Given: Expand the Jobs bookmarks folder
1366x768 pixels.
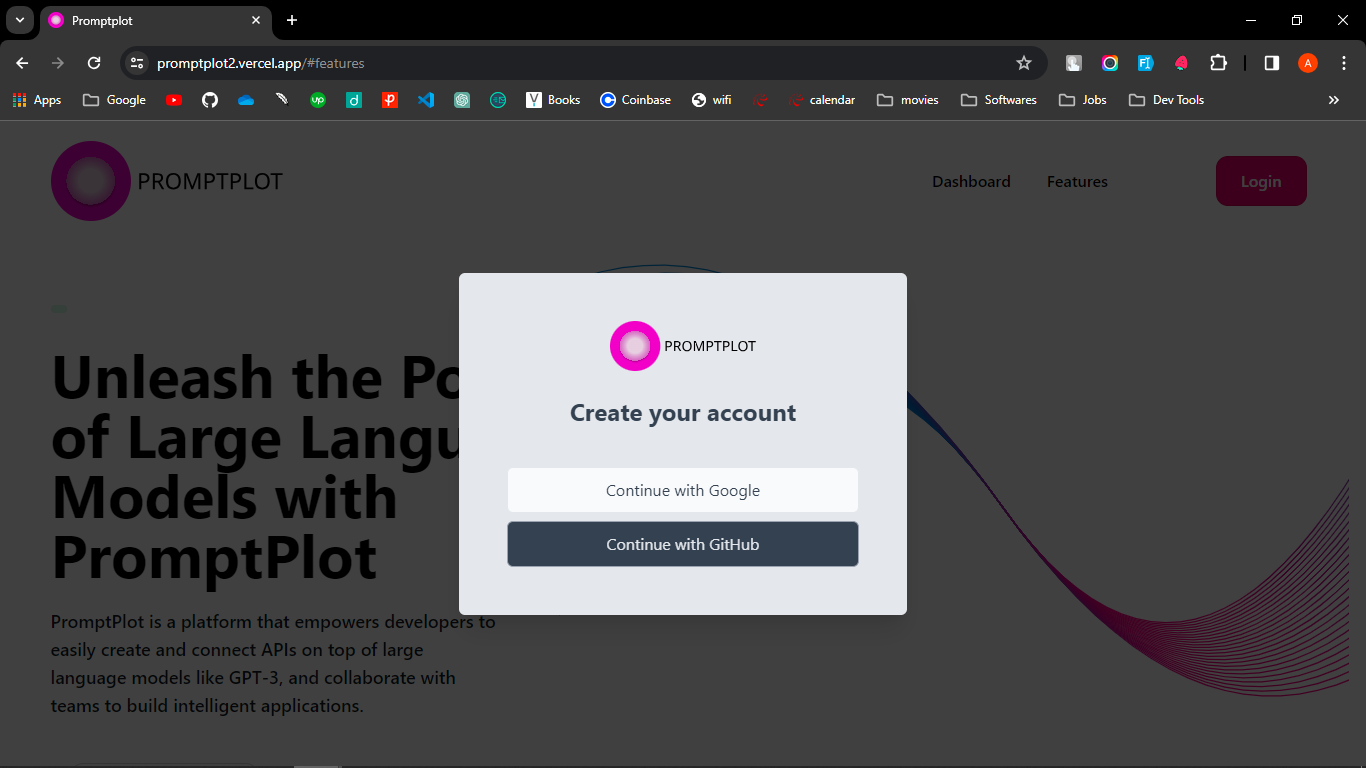Looking at the screenshot, I should (x=1083, y=100).
